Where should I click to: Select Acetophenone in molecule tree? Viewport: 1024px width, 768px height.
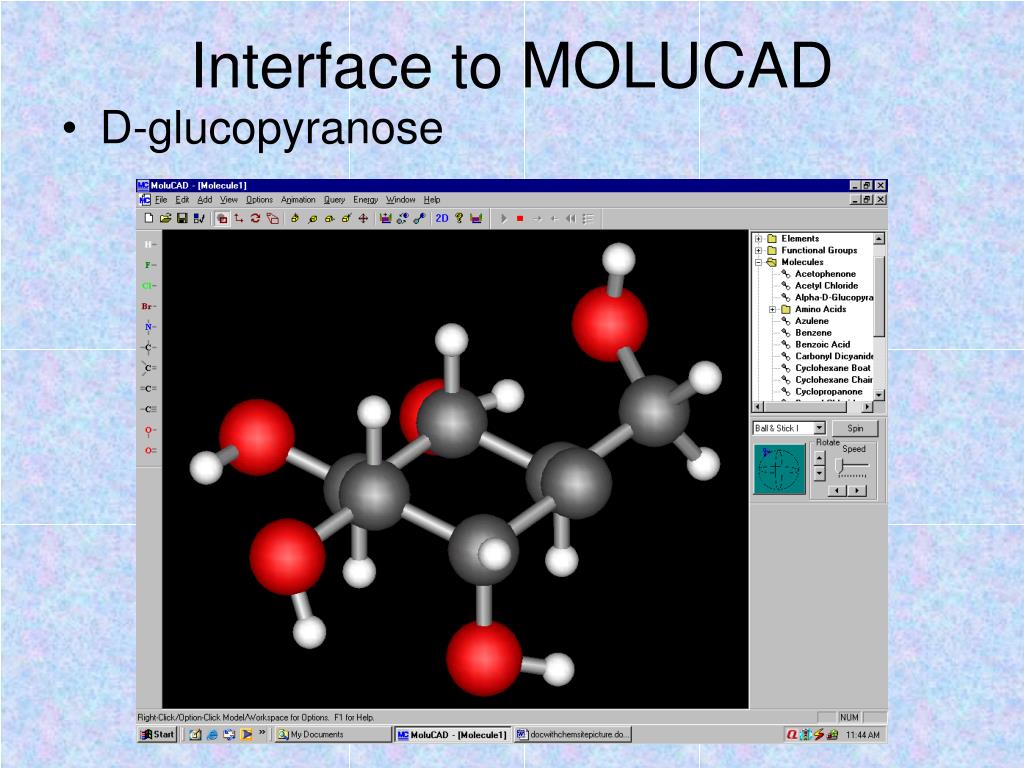click(x=825, y=274)
